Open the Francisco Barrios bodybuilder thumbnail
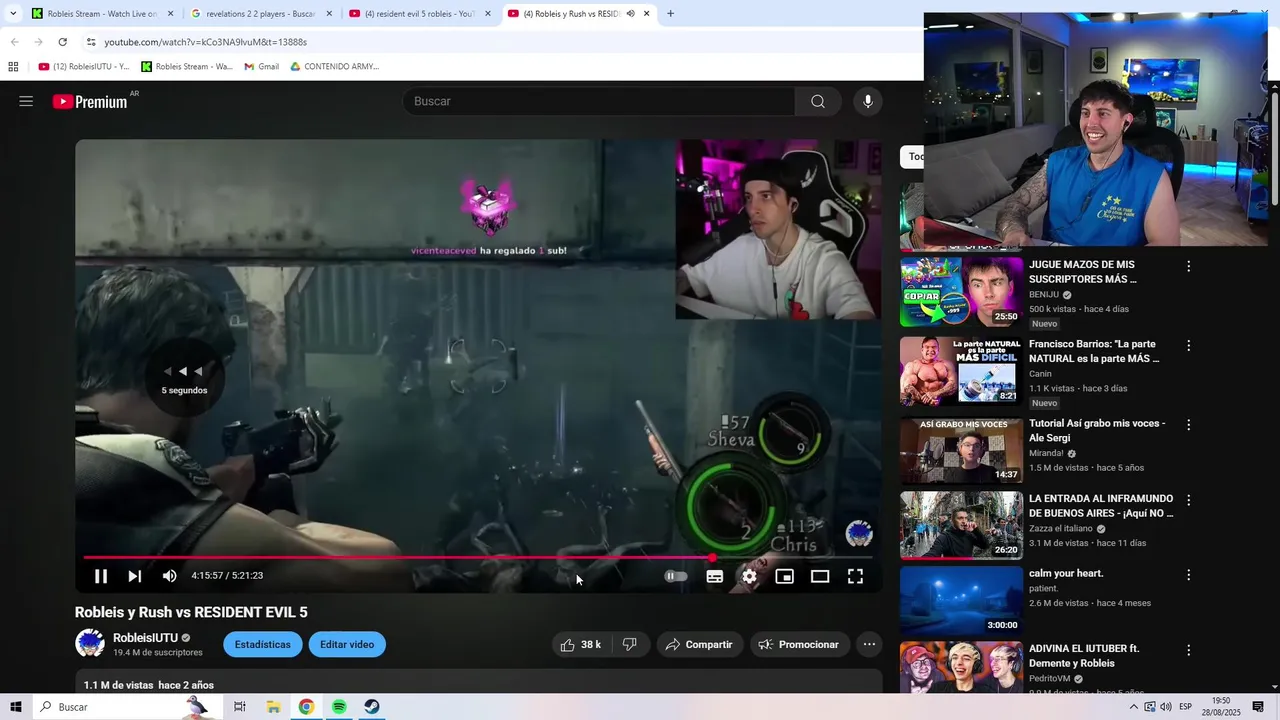The width and height of the screenshot is (1280, 720). (961, 371)
